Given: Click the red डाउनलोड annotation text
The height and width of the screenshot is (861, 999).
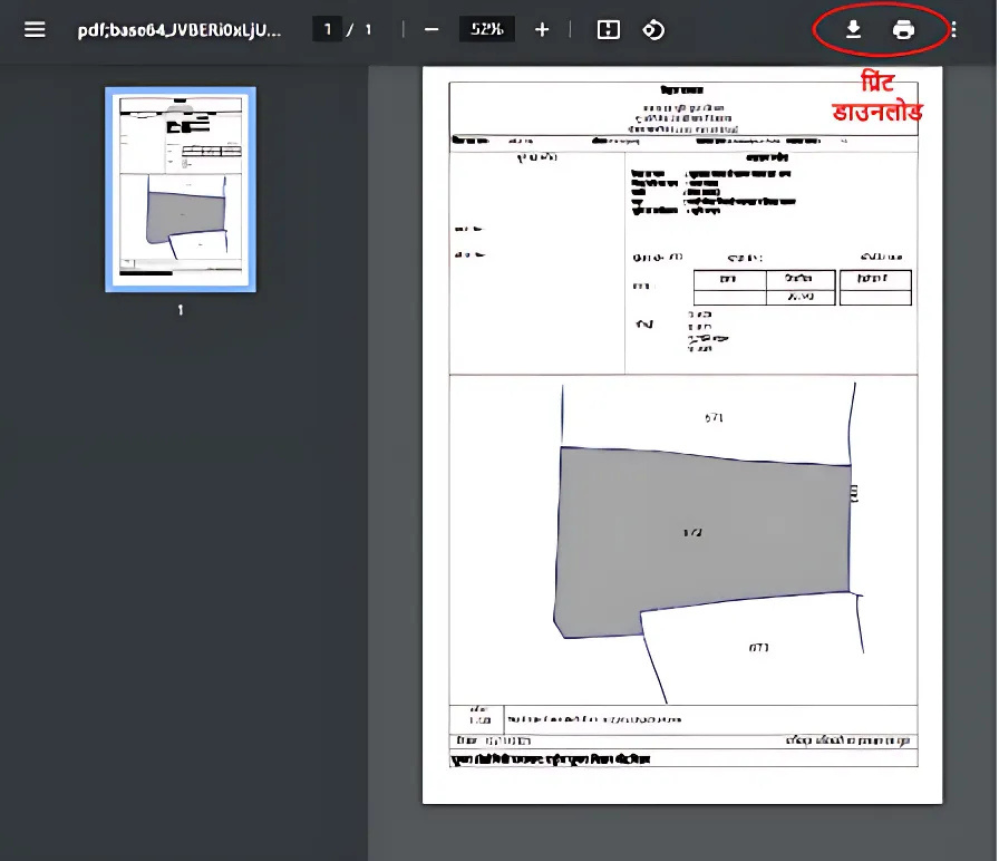Looking at the screenshot, I should [878, 110].
